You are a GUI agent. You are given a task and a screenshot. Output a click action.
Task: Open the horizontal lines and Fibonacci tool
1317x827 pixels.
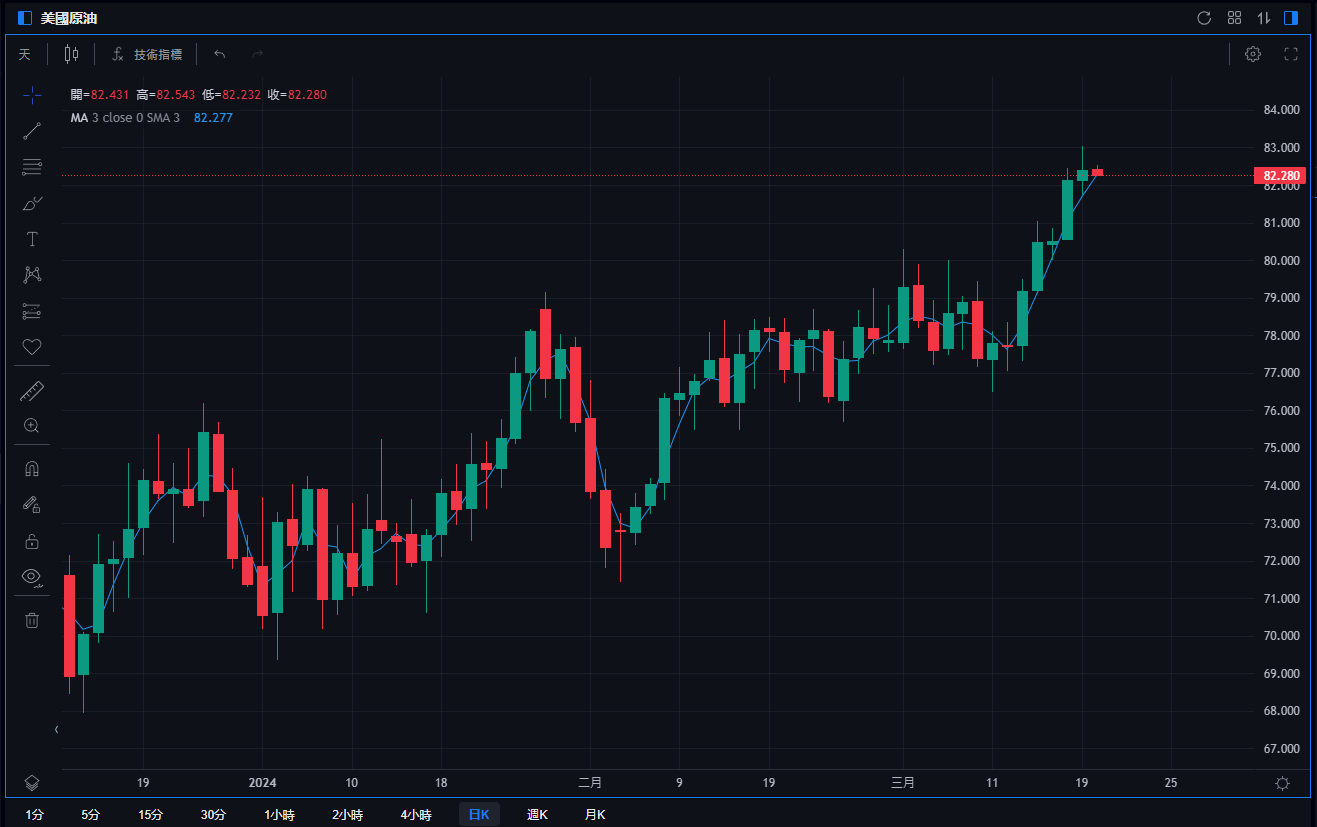(32, 167)
